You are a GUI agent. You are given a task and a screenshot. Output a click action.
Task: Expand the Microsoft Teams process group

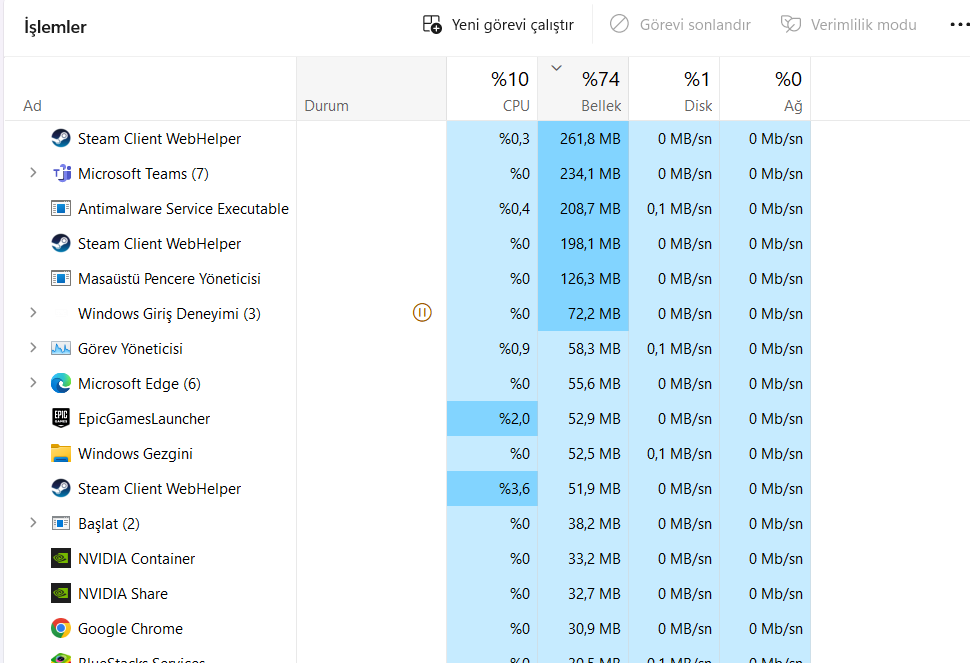33,173
